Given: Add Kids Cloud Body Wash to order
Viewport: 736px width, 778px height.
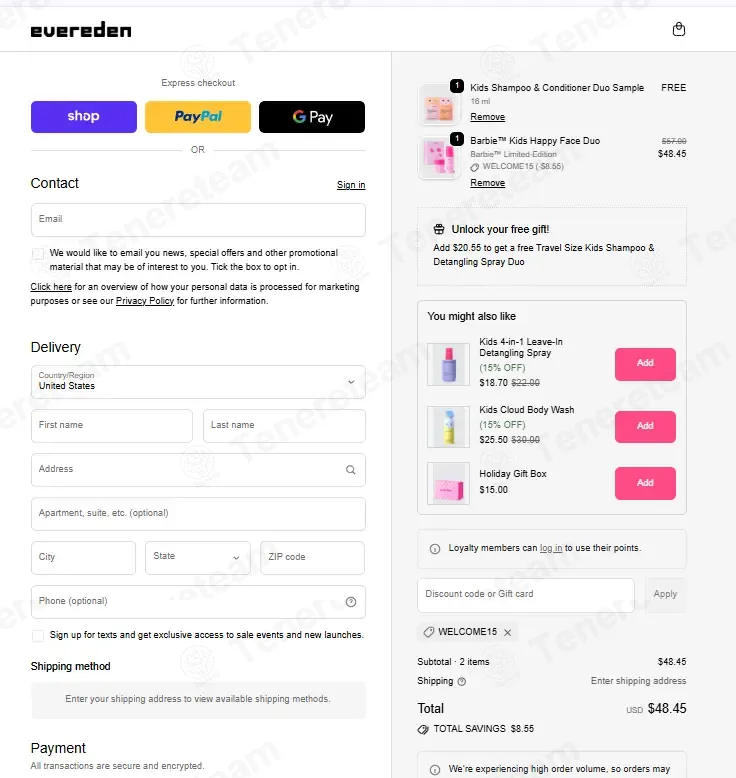Looking at the screenshot, I should pos(645,426).
